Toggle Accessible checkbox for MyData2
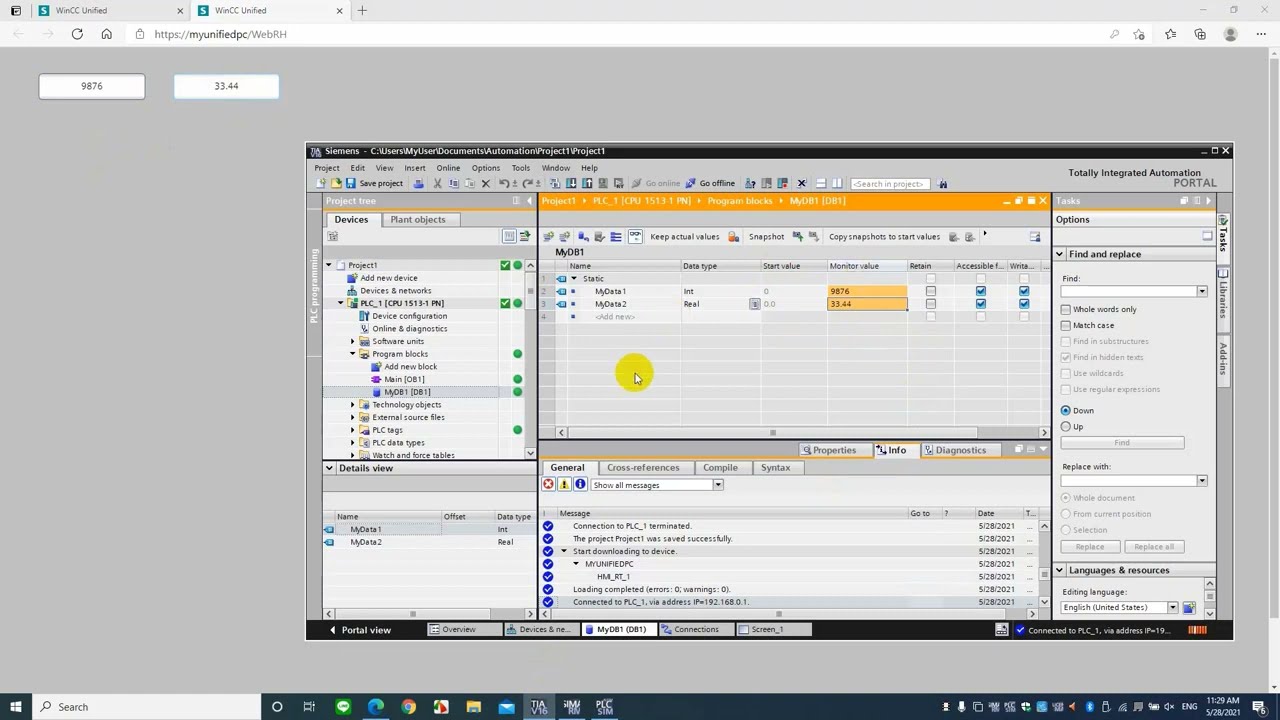Viewport: 1280px width, 720px height. pos(980,304)
